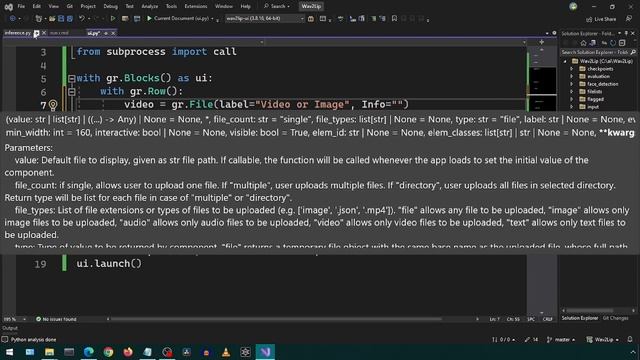Collapse the Wav2Lip root folder node
The height and width of the screenshot is (360, 640).
pyautogui.click(x=565, y=61)
